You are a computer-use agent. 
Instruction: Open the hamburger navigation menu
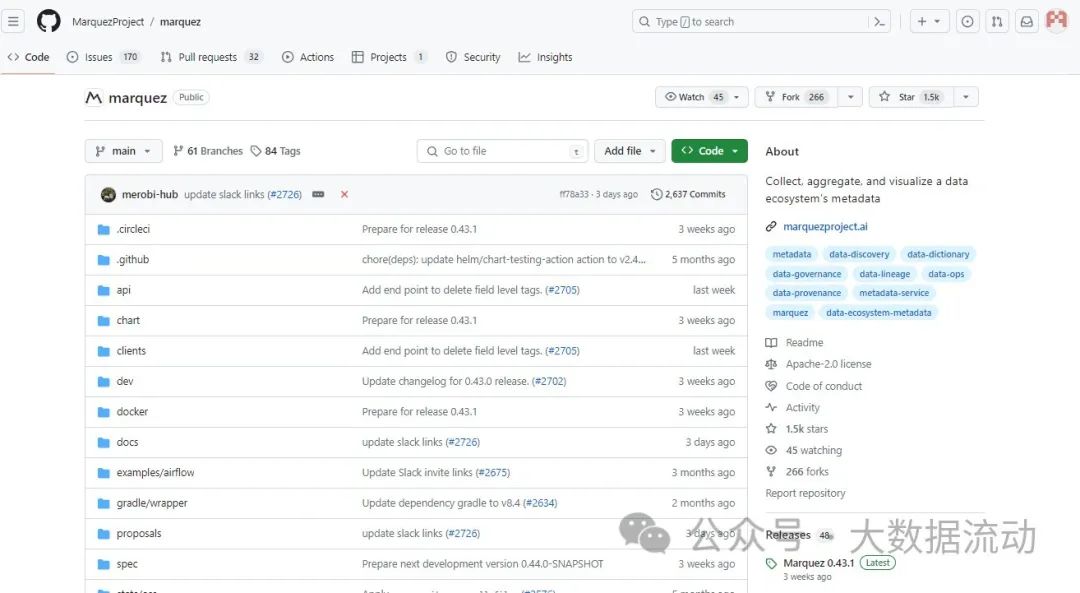pos(13,21)
